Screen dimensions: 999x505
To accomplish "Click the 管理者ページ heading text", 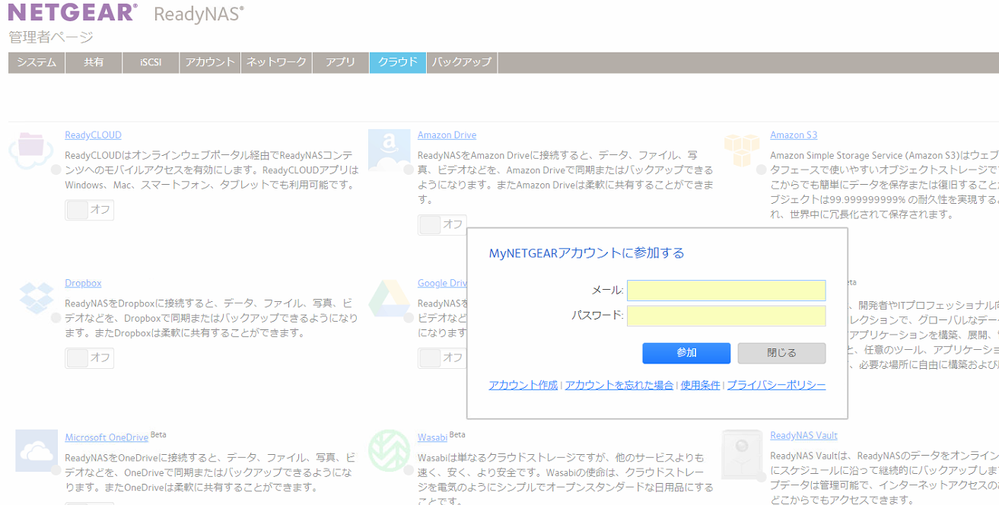I will click(x=51, y=37).
